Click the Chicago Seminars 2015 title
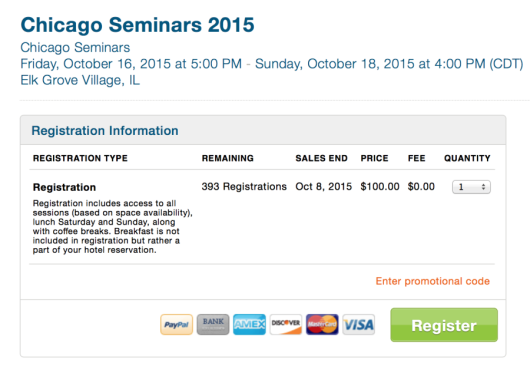Image resolution: width=530 pixels, height=366 pixels. coord(137,25)
